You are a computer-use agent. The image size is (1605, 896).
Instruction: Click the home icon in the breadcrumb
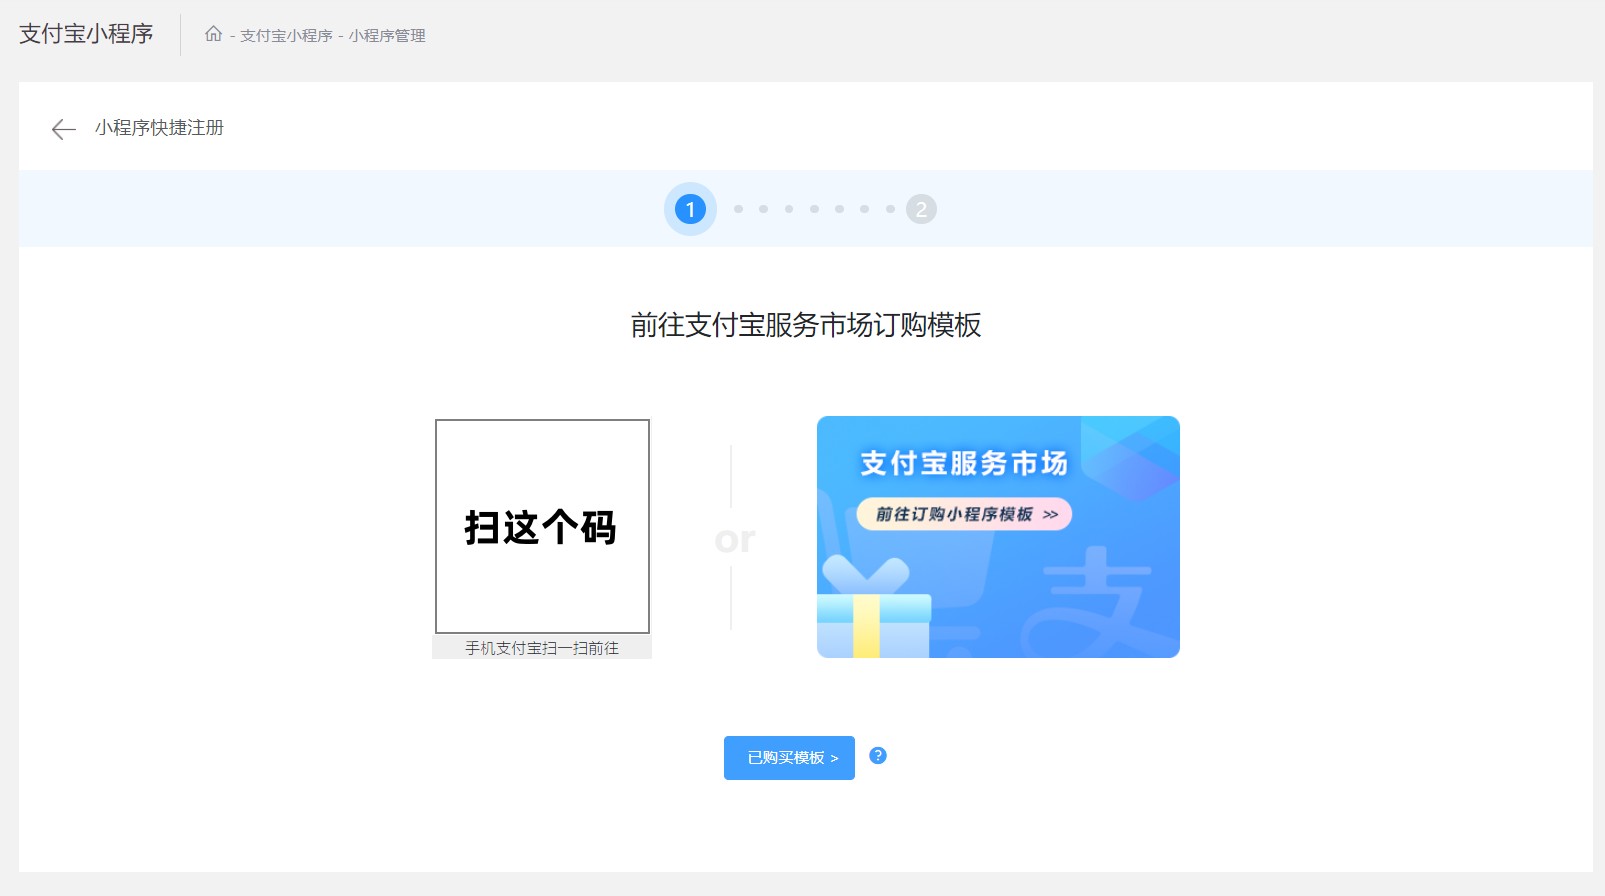tap(213, 34)
